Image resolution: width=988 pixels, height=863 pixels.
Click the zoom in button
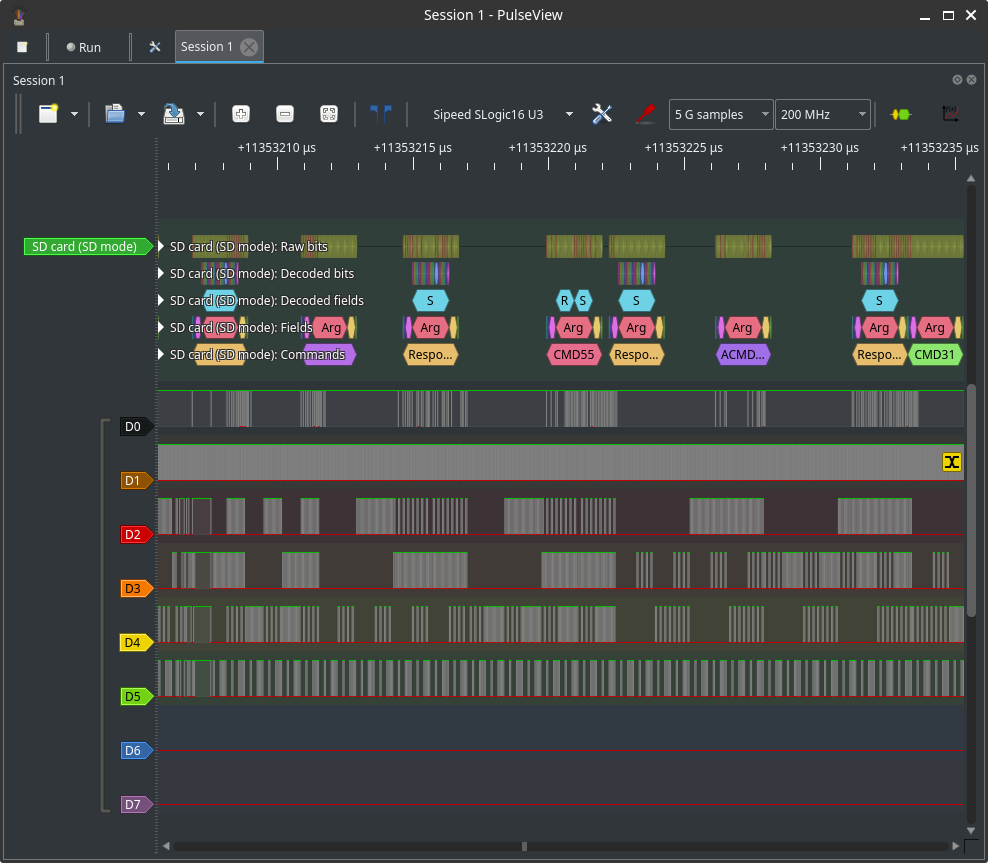(240, 114)
